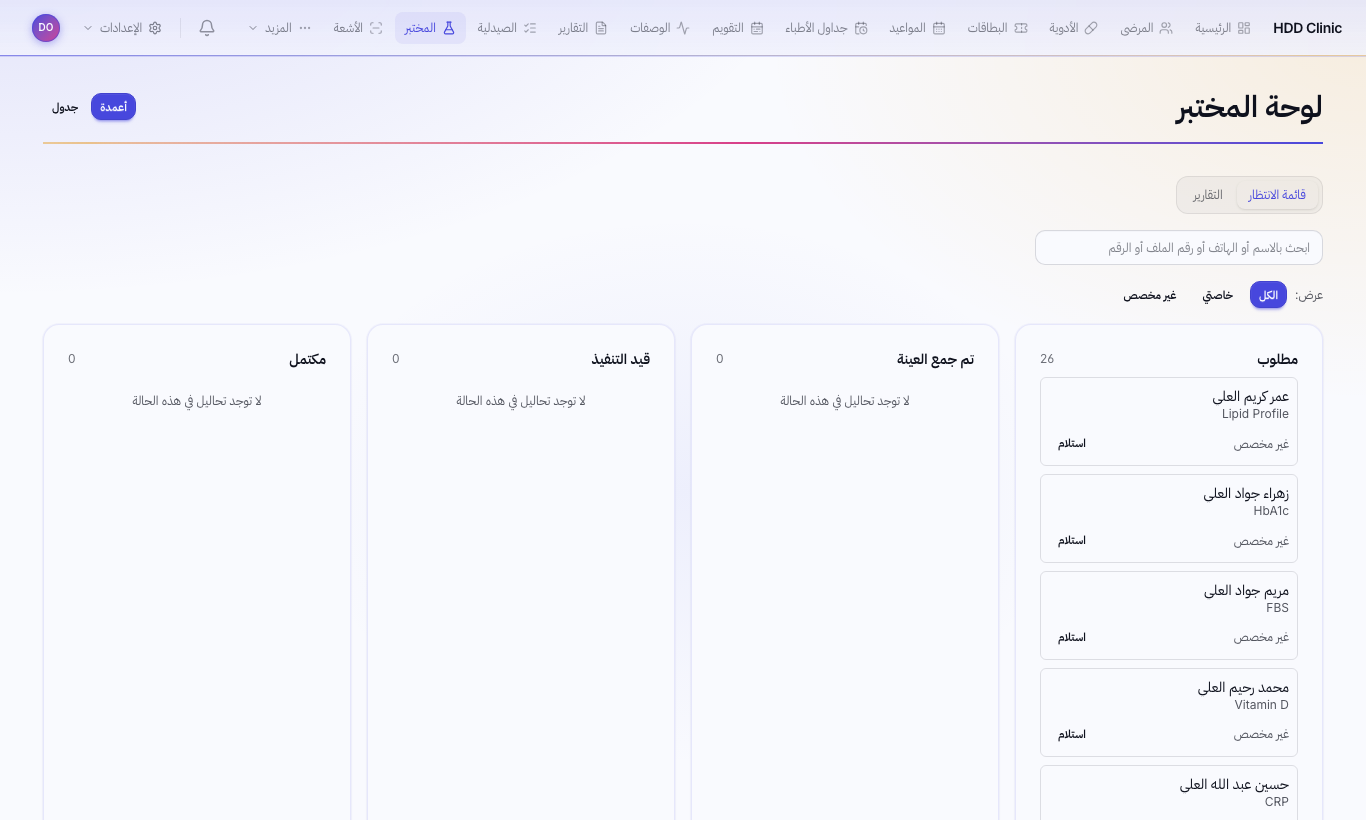Open notifications bell icon
The image size is (1366, 820).
tap(207, 28)
